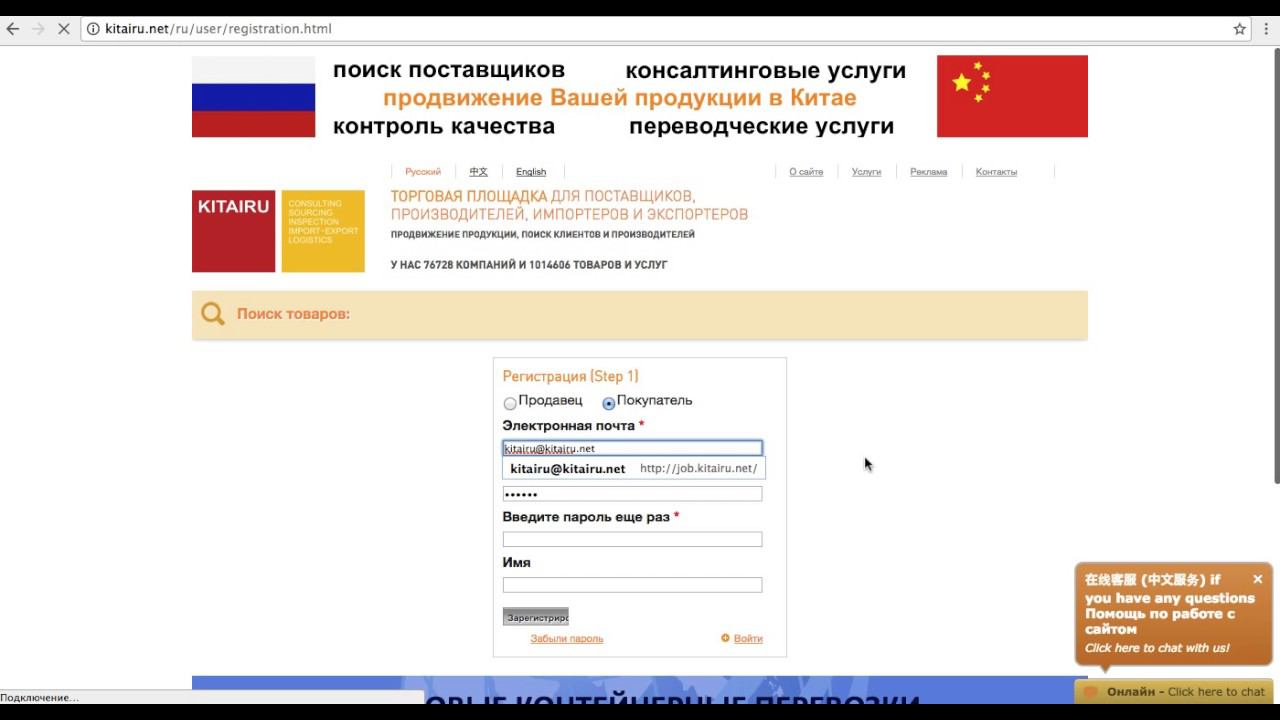Bookmark page with the star icon
The image size is (1280, 720).
coord(1240,29)
